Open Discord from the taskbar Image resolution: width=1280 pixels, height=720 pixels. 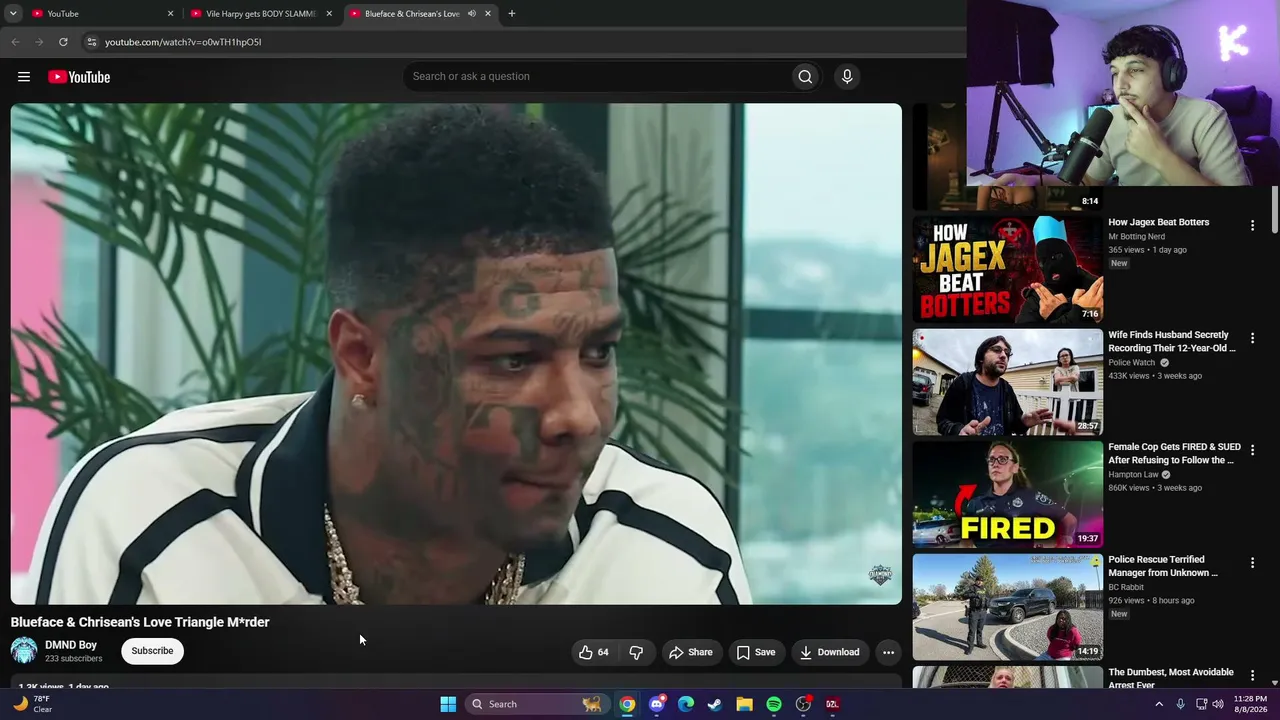(656, 704)
